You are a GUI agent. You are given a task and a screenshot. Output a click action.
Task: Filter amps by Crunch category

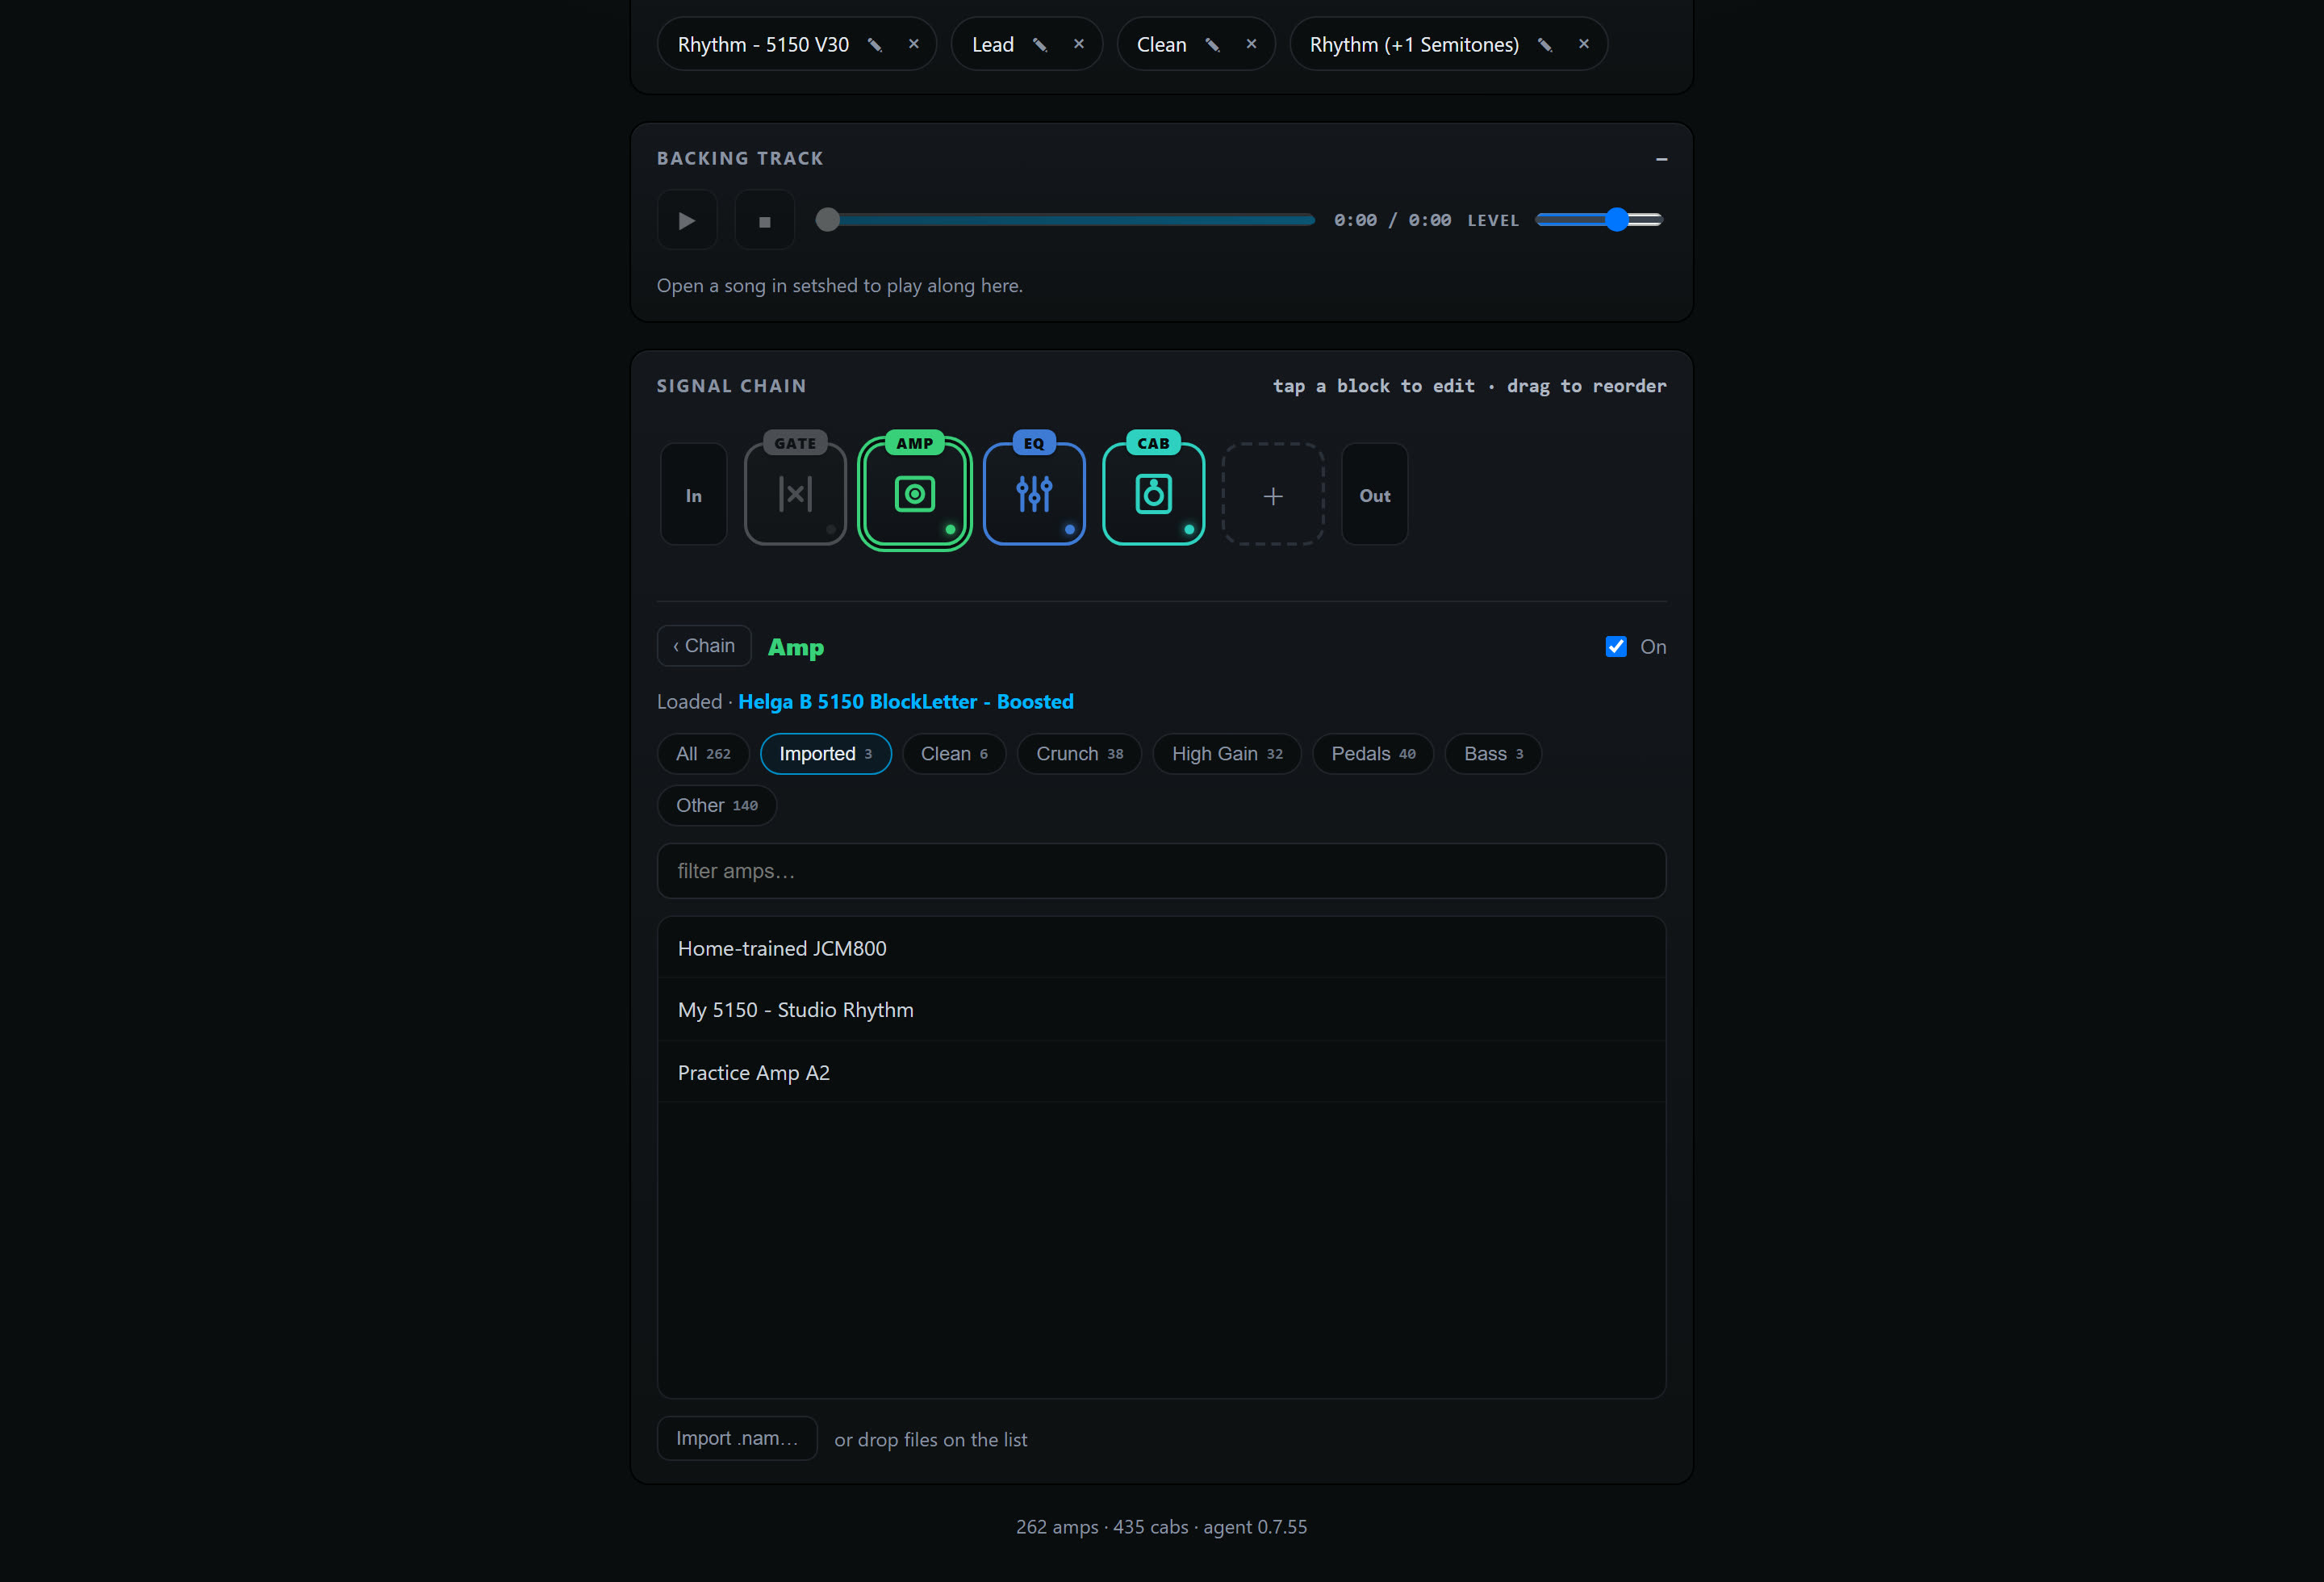[1079, 754]
